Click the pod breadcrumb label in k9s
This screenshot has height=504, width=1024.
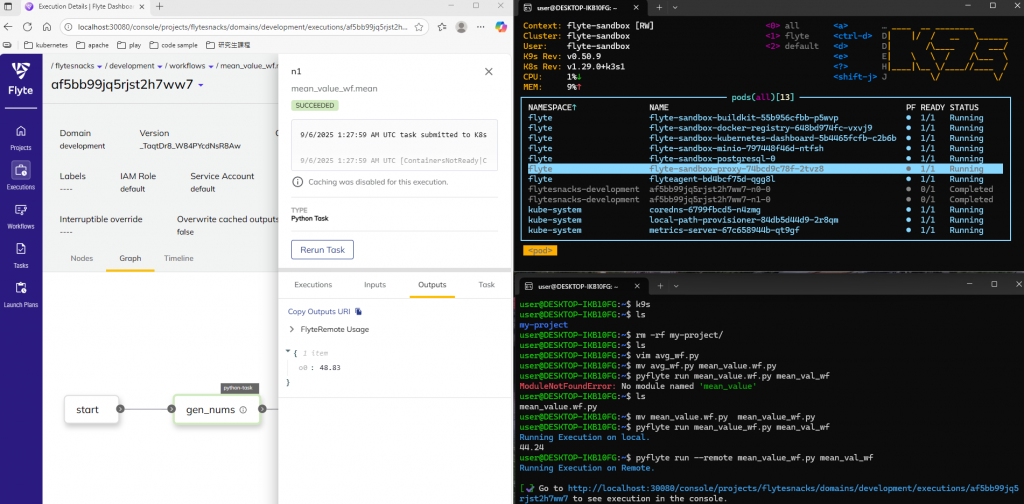click(540, 251)
